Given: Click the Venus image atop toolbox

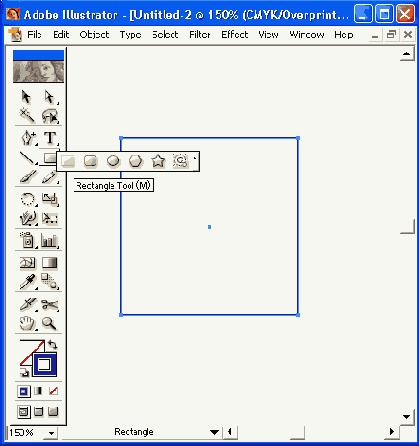Looking at the screenshot, I should click(x=38, y=71).
